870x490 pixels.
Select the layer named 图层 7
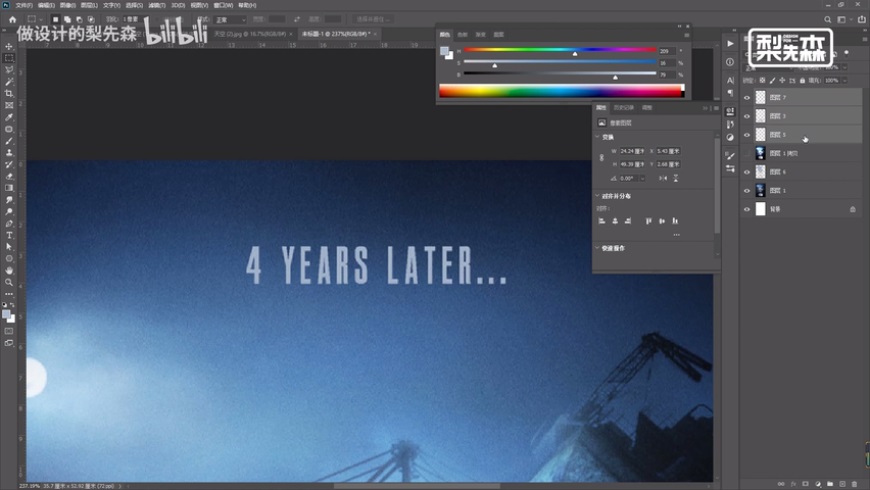click(x=778, y=98)
